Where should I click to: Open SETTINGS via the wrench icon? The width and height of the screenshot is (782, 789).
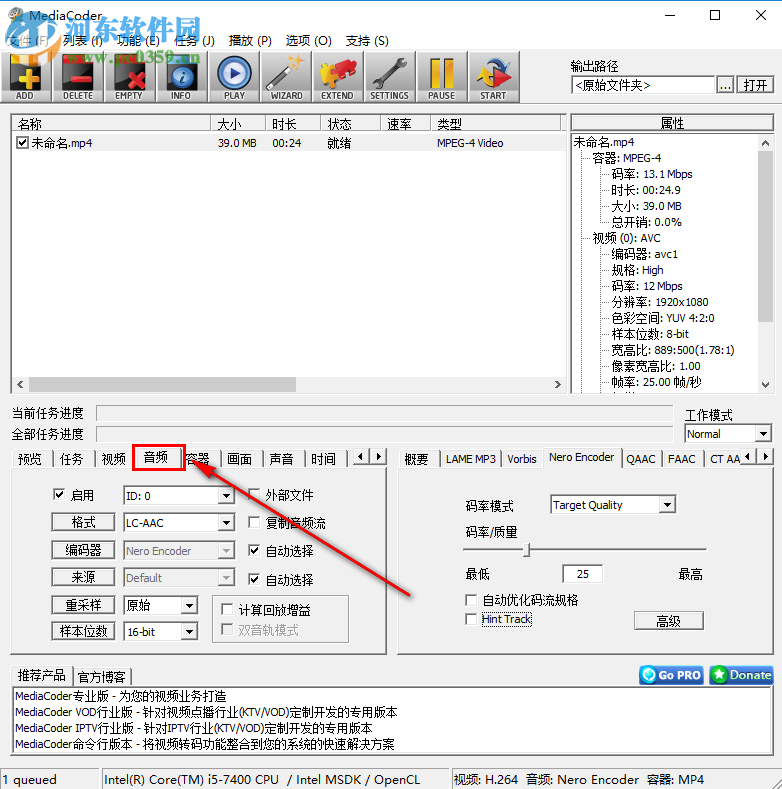pyautogui.click(x=389, y=77)
